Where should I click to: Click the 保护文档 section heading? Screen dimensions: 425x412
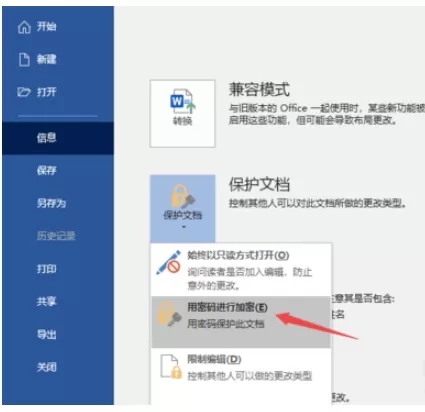259,184
